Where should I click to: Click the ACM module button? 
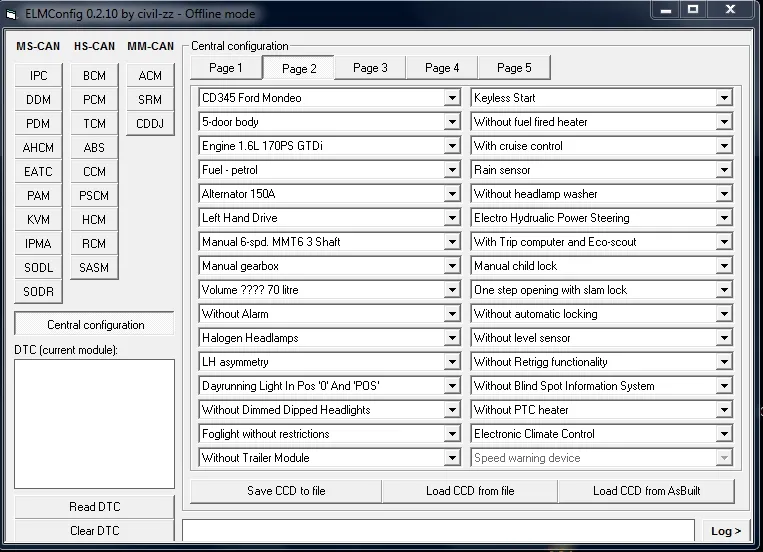pos(150,76)
